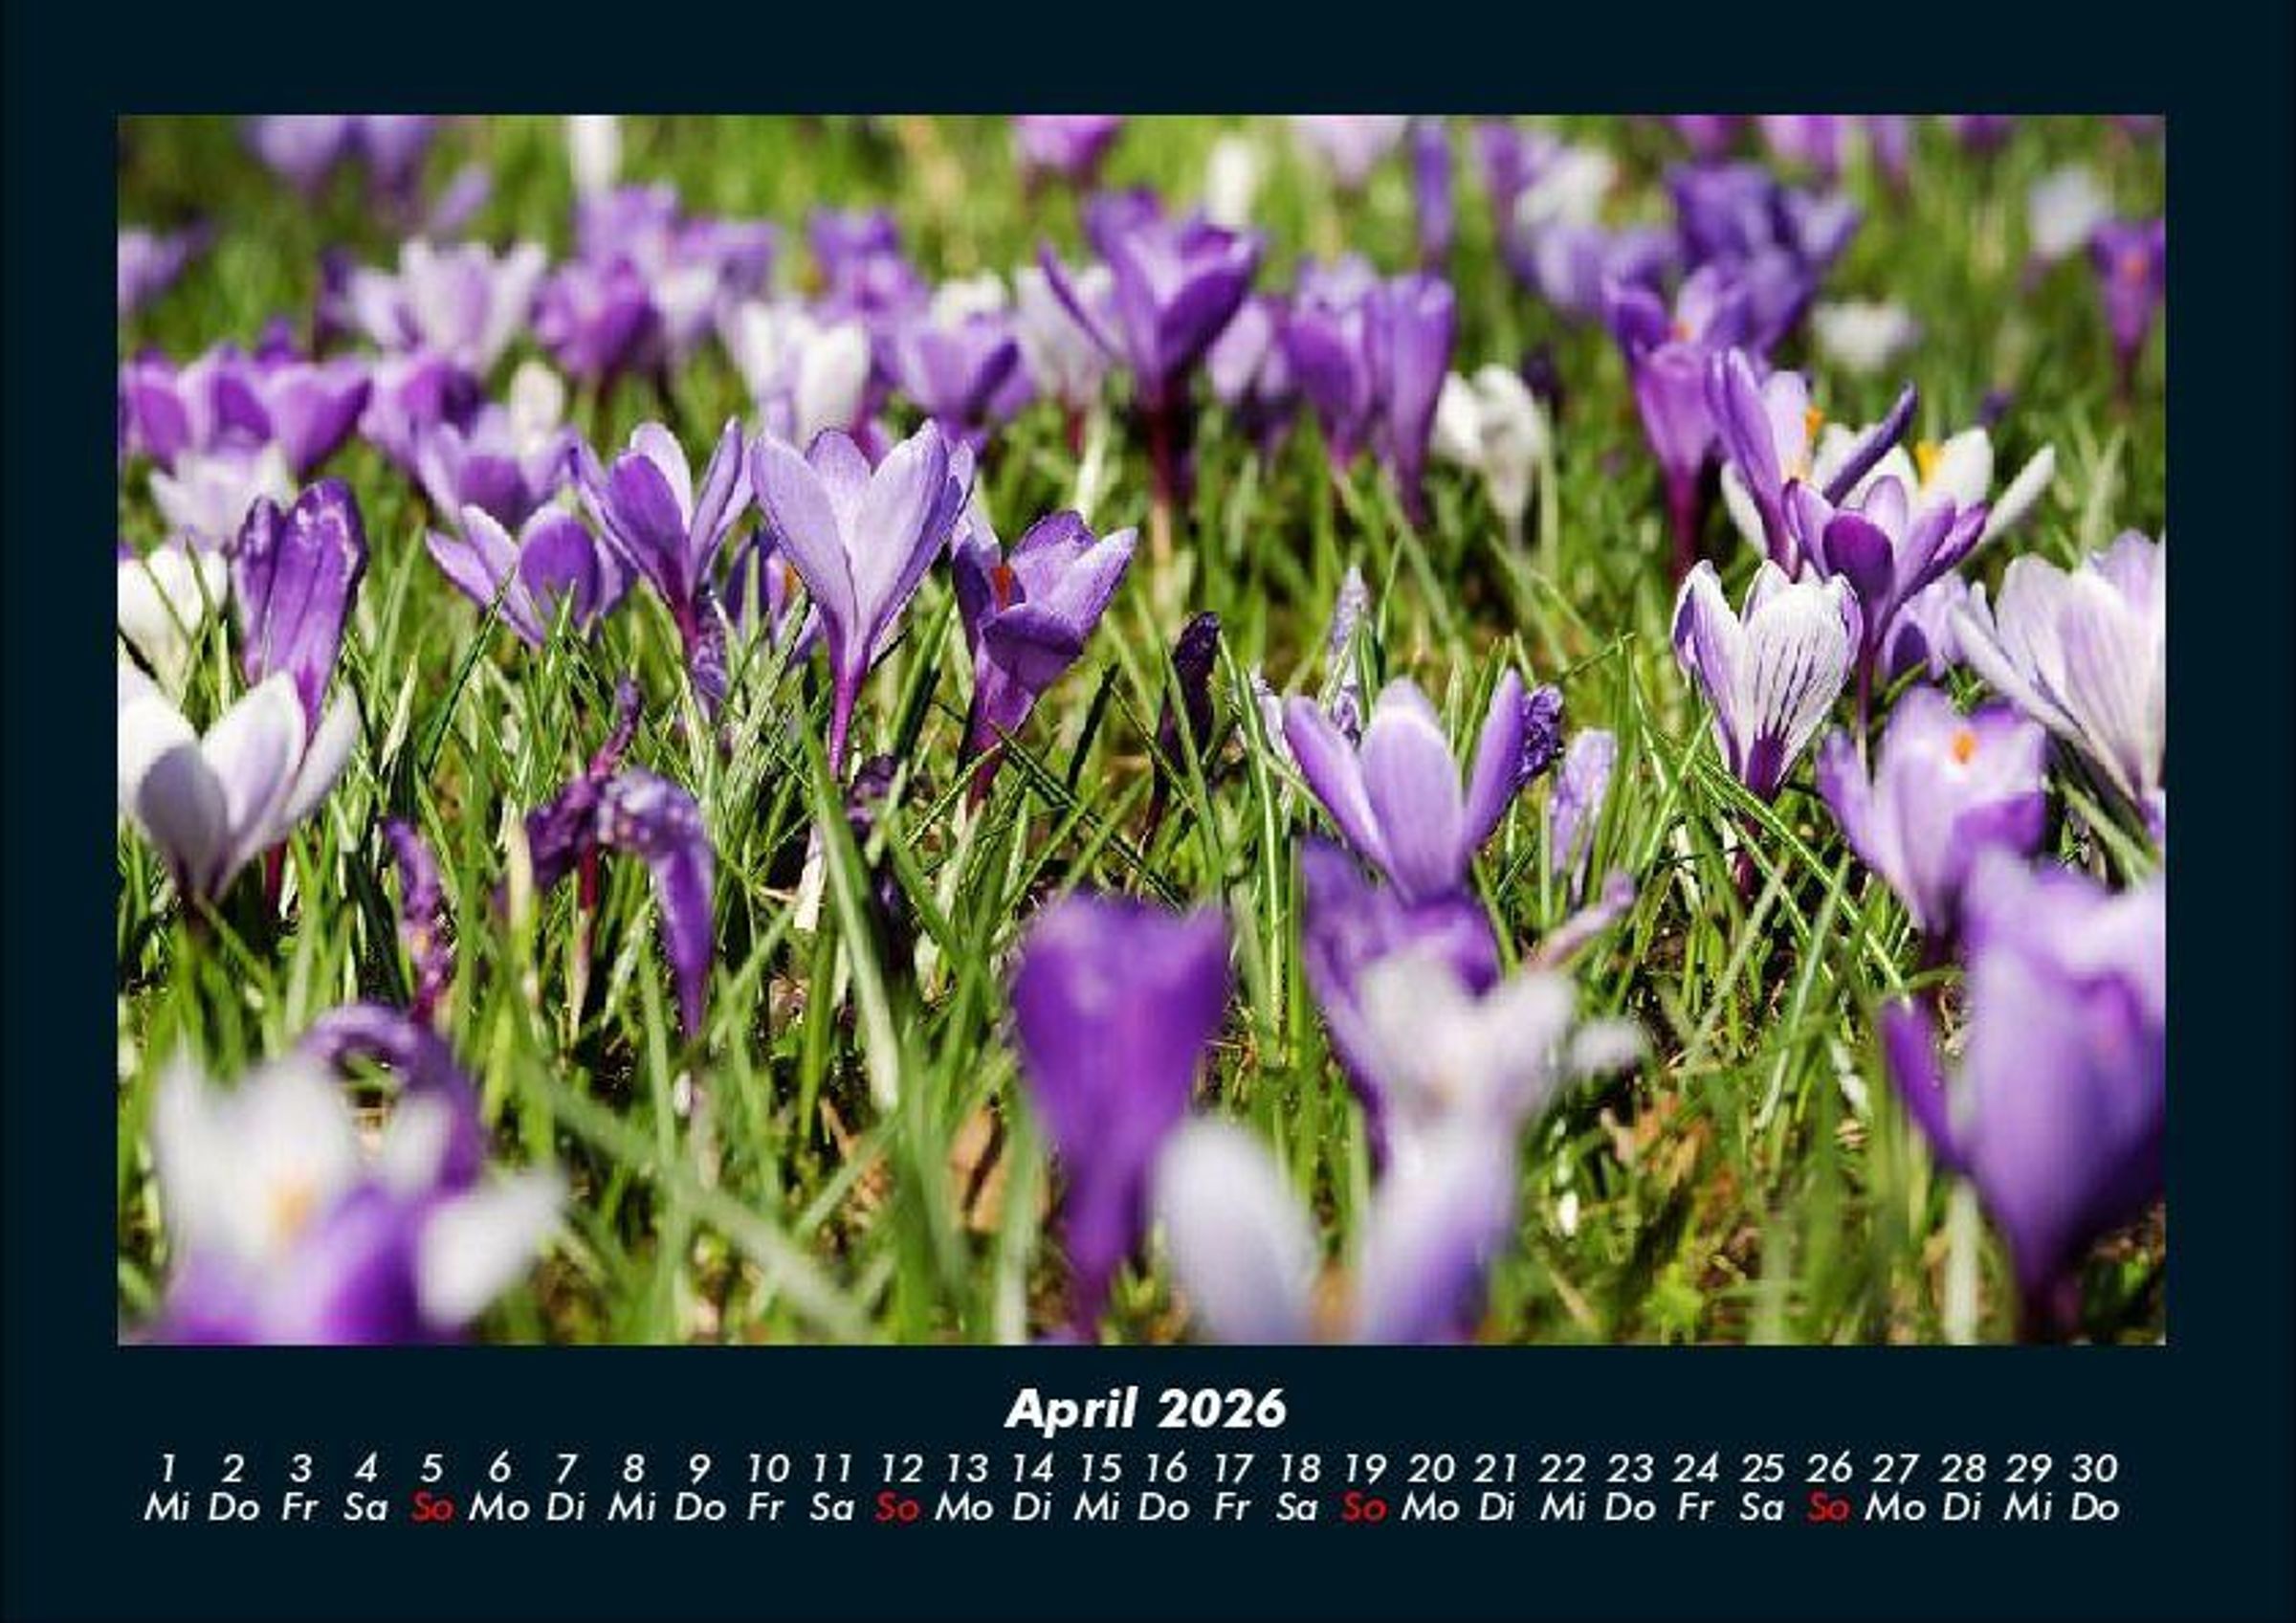Pick day number 3 in the calendar row
The image size is (2296, 1623).
pyautogui.click(x=300, y=1468)
